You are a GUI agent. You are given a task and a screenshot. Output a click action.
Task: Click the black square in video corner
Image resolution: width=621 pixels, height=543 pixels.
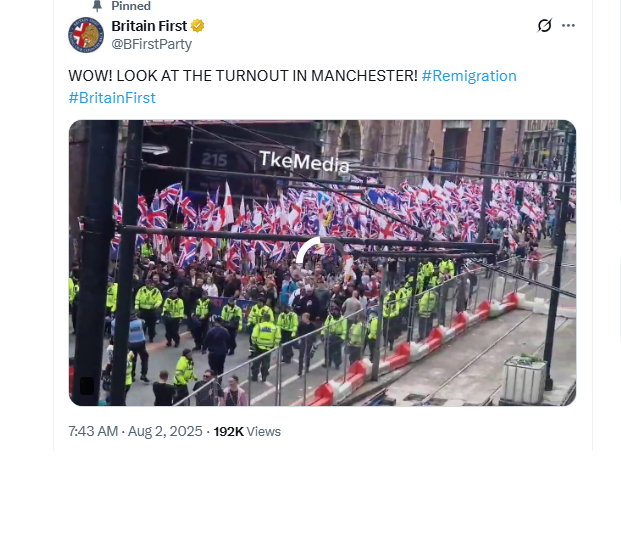[x=87, y=386]
